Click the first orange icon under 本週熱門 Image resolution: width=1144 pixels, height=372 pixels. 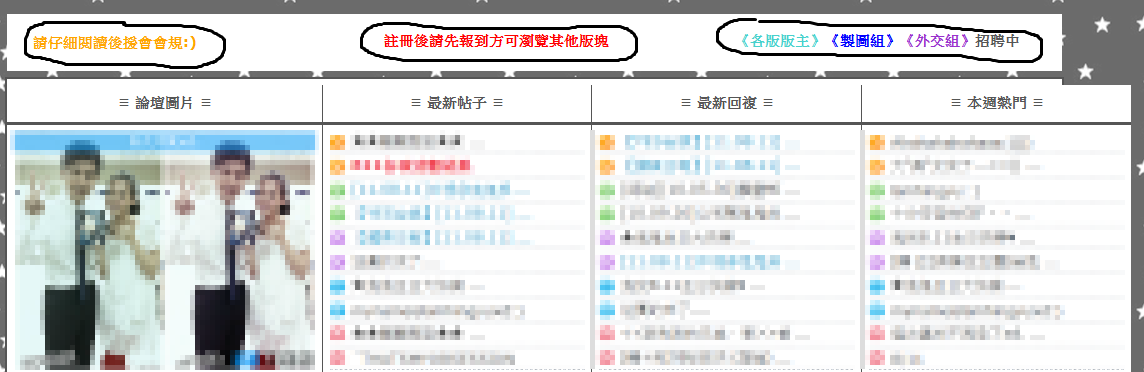(x=877, y=142)
